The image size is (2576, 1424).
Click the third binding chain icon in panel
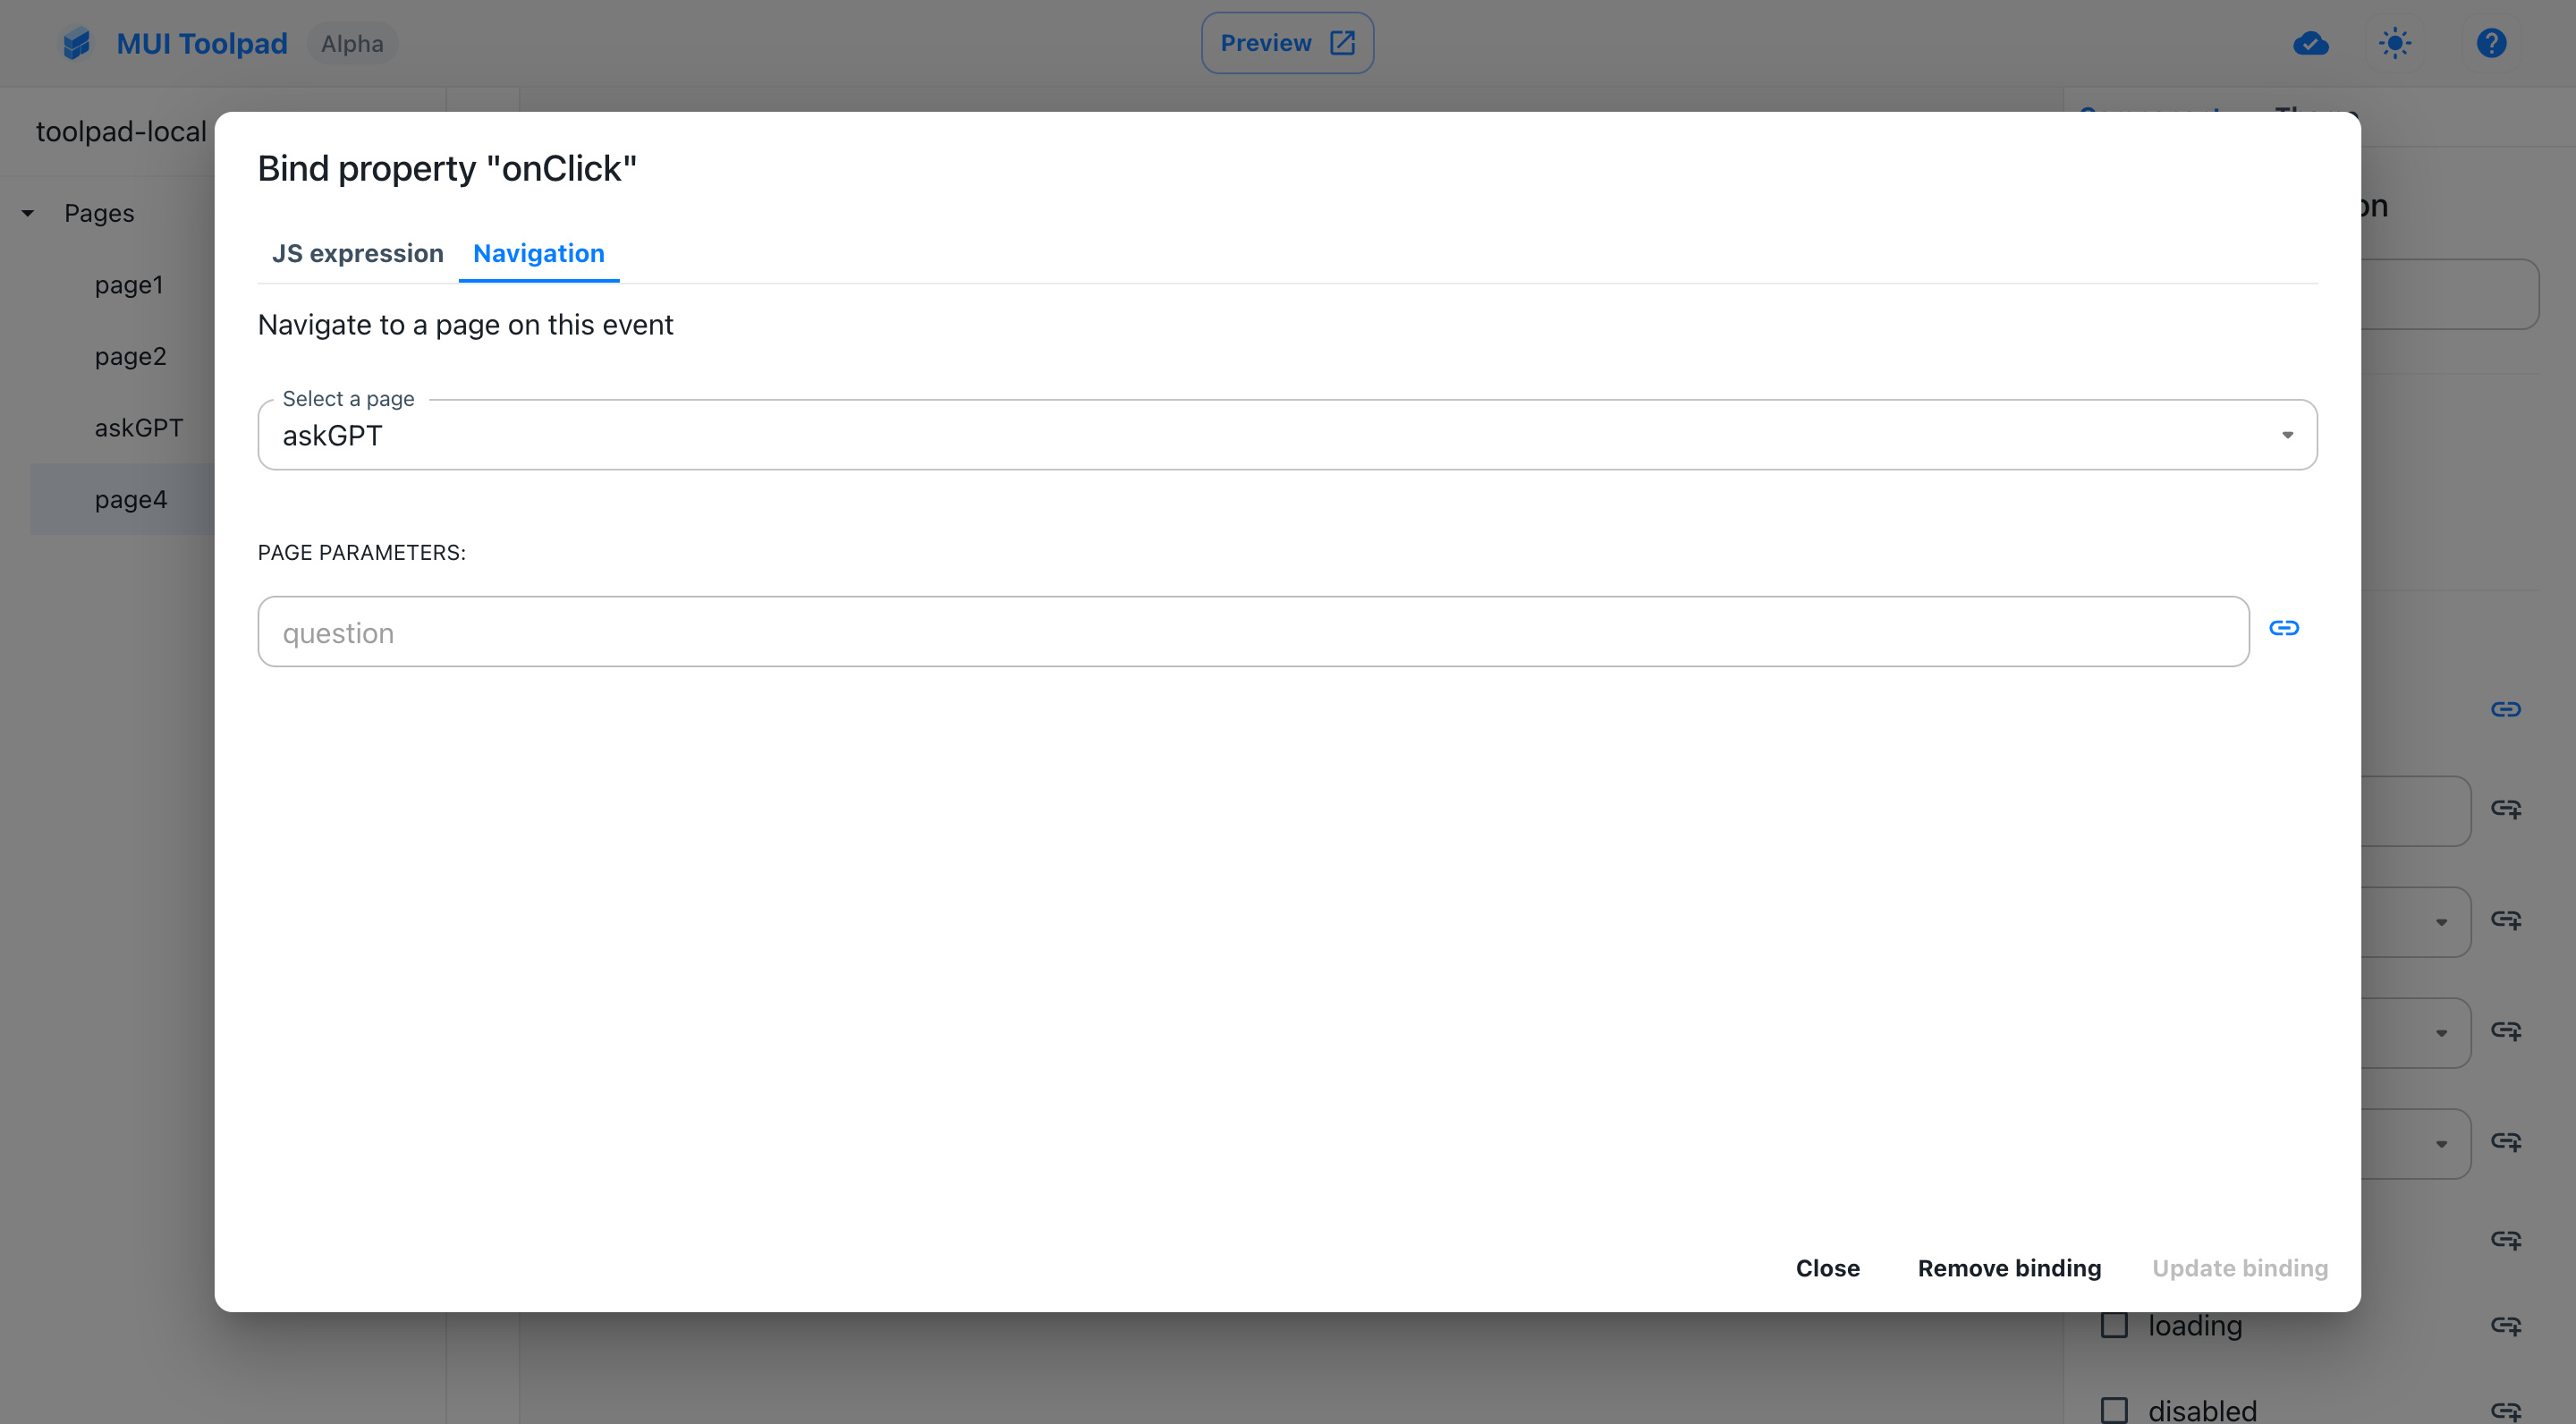[2508, 919]
